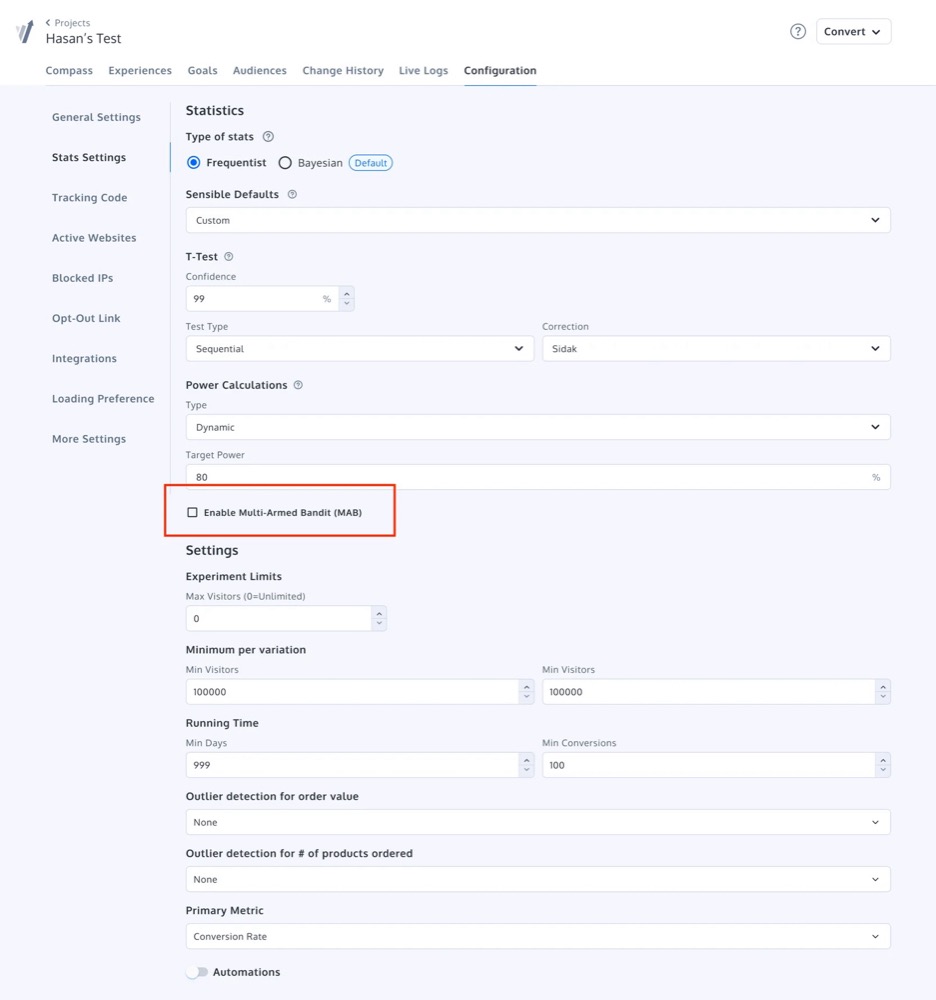The height and width of the screenshot is (1000, 936).
Task: Select the Bayesian radio button
Action: [285, 163]
